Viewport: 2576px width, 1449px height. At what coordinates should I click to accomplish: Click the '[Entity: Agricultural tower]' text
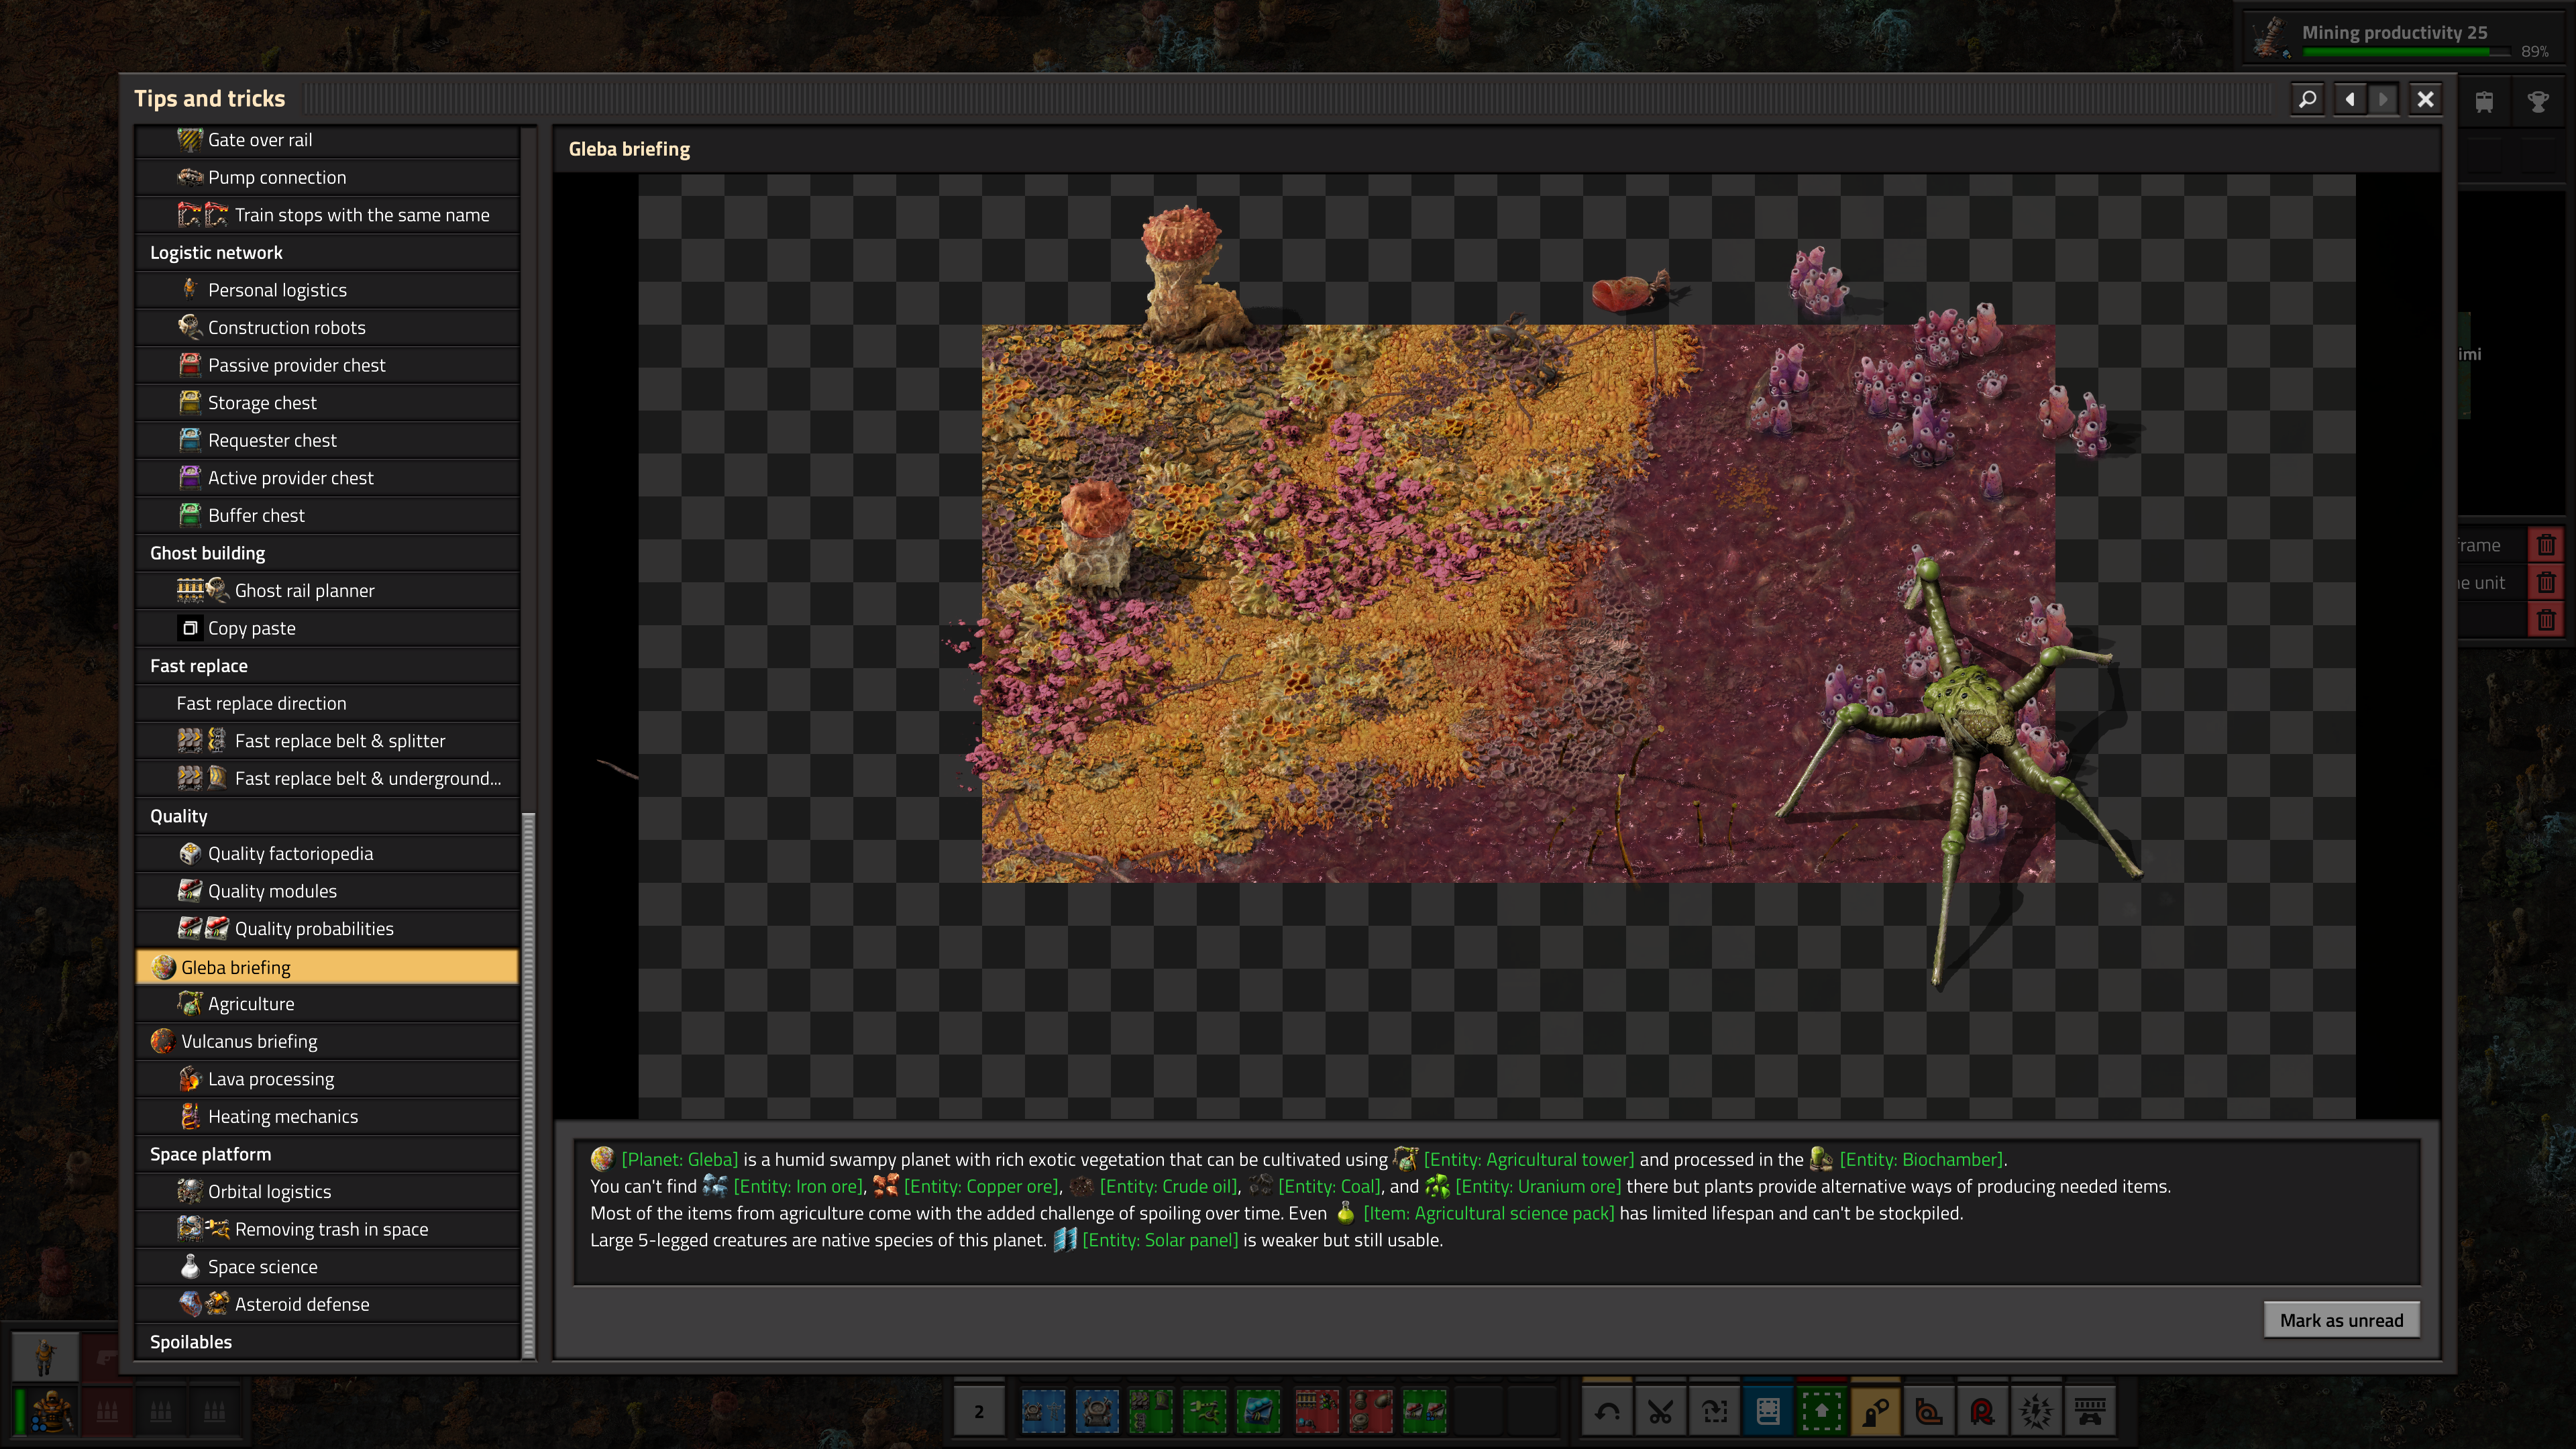coord(1529,1159)
